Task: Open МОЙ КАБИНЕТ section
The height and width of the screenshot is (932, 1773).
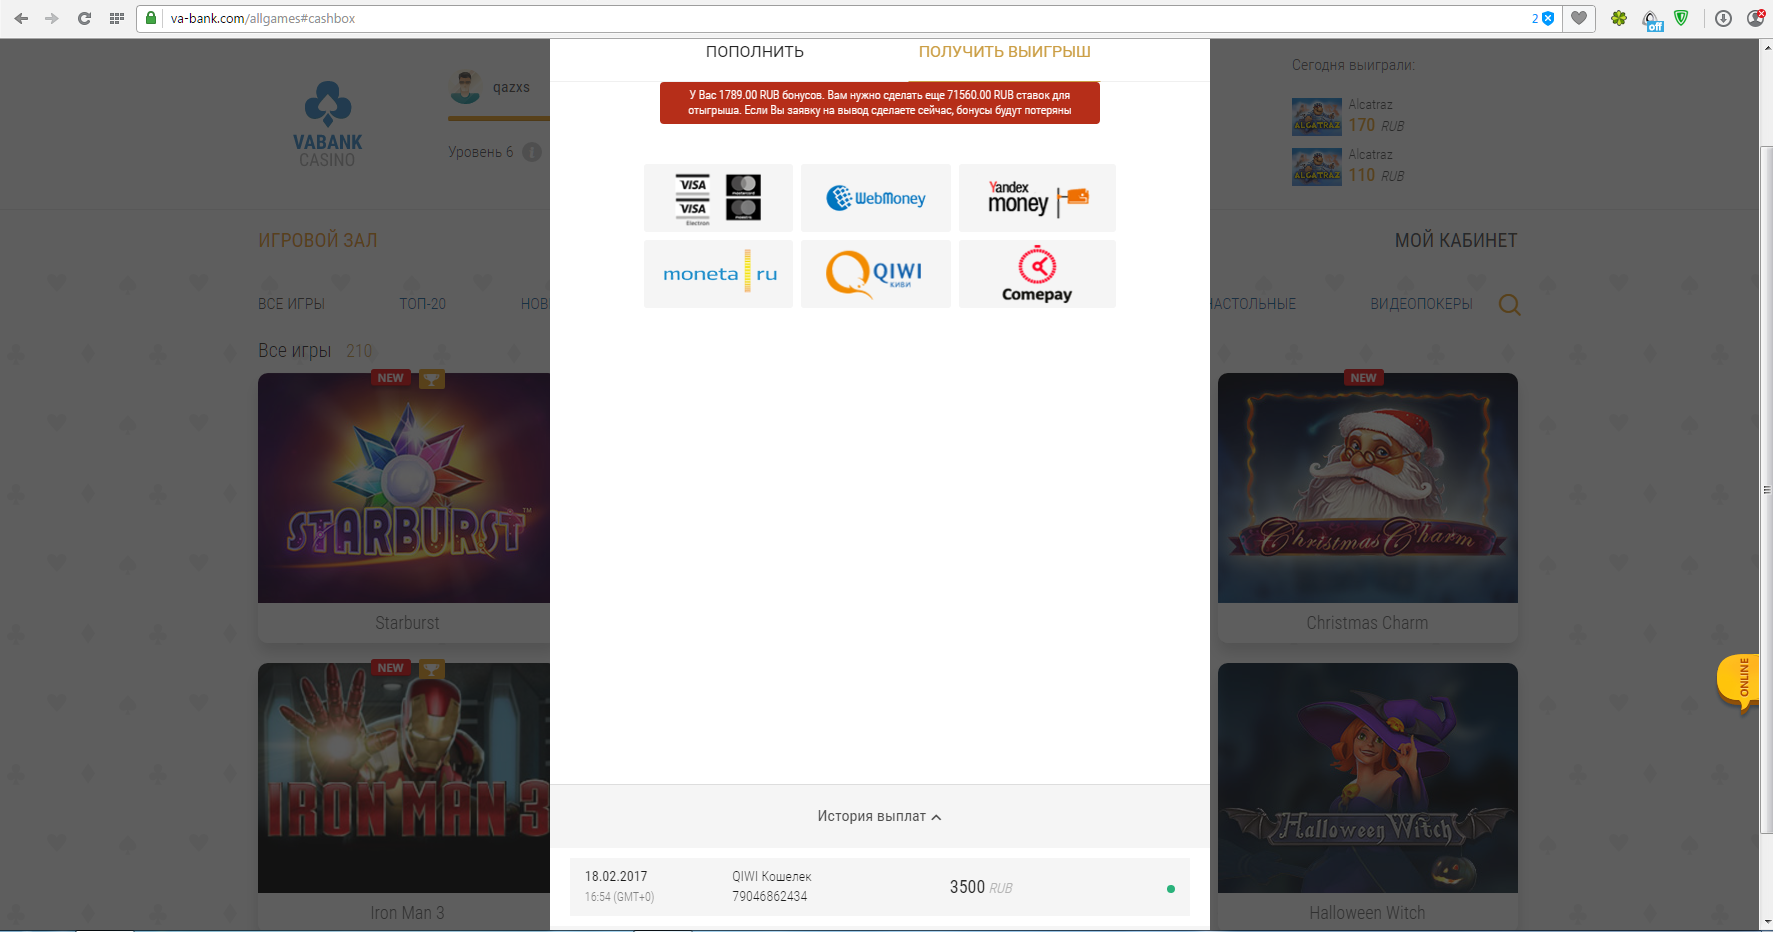Action: pyautogui.click(x=1456, y=240)
